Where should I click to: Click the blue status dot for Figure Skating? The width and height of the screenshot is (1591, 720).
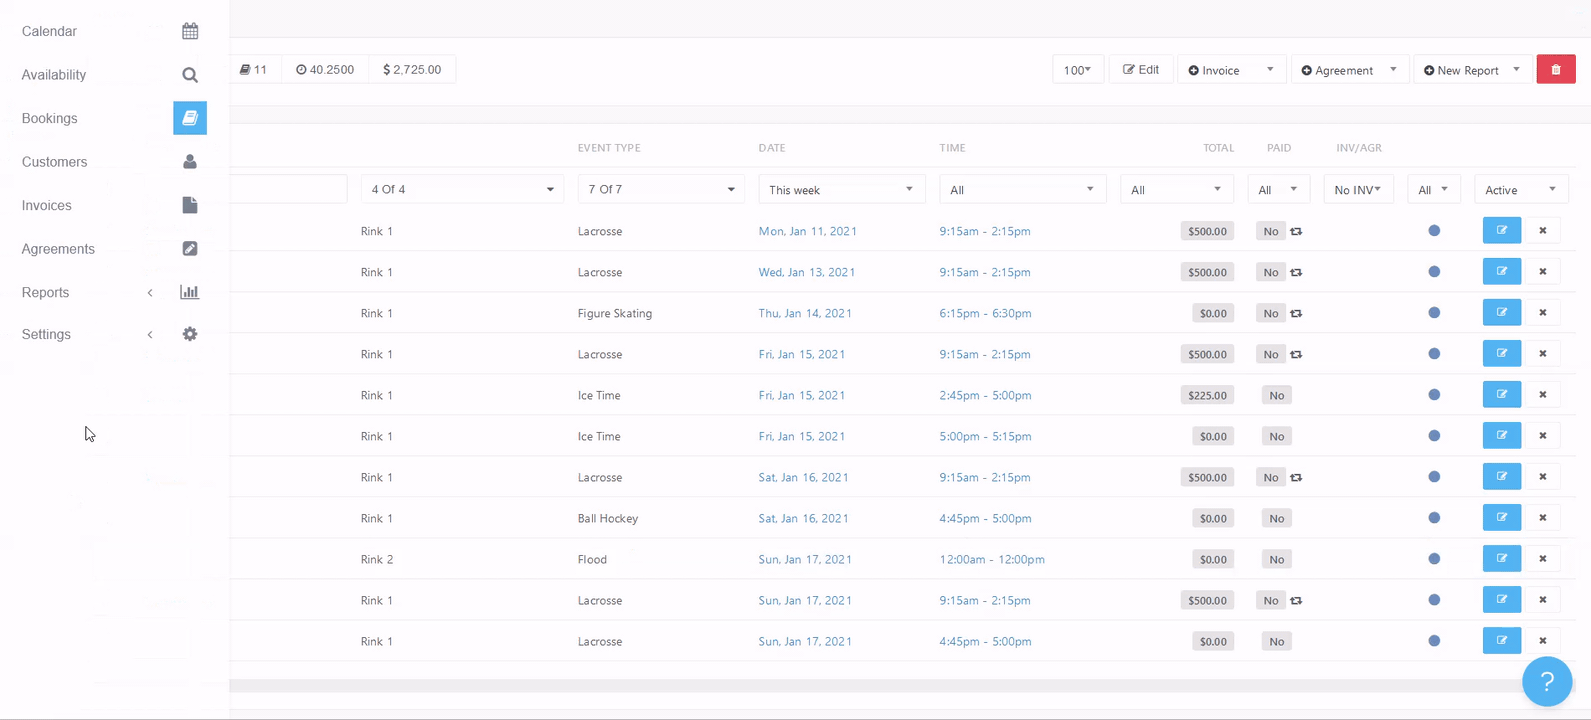(x=1434, y=313)
